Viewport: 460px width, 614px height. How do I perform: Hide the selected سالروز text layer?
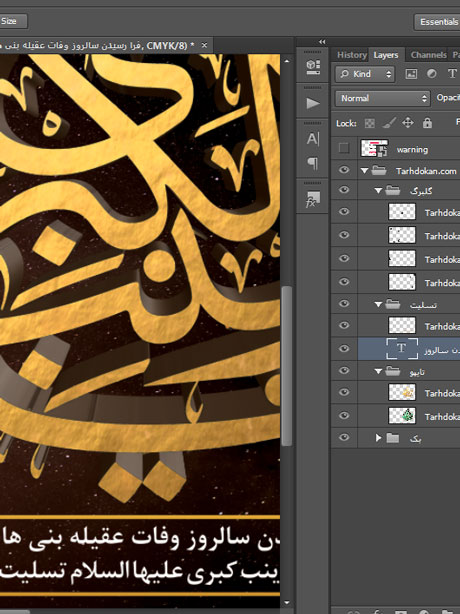point(344,349)
